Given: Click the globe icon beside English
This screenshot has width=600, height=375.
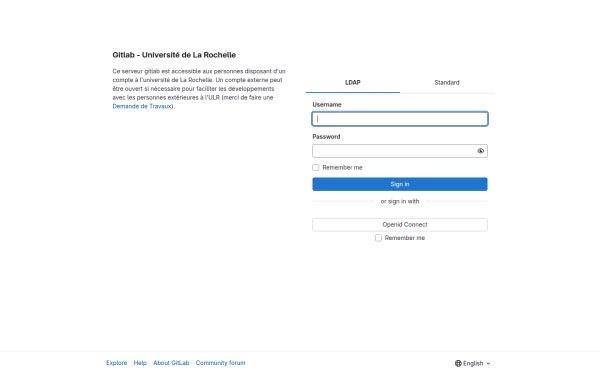Looking at the screenshot, I should coord(458,363).
